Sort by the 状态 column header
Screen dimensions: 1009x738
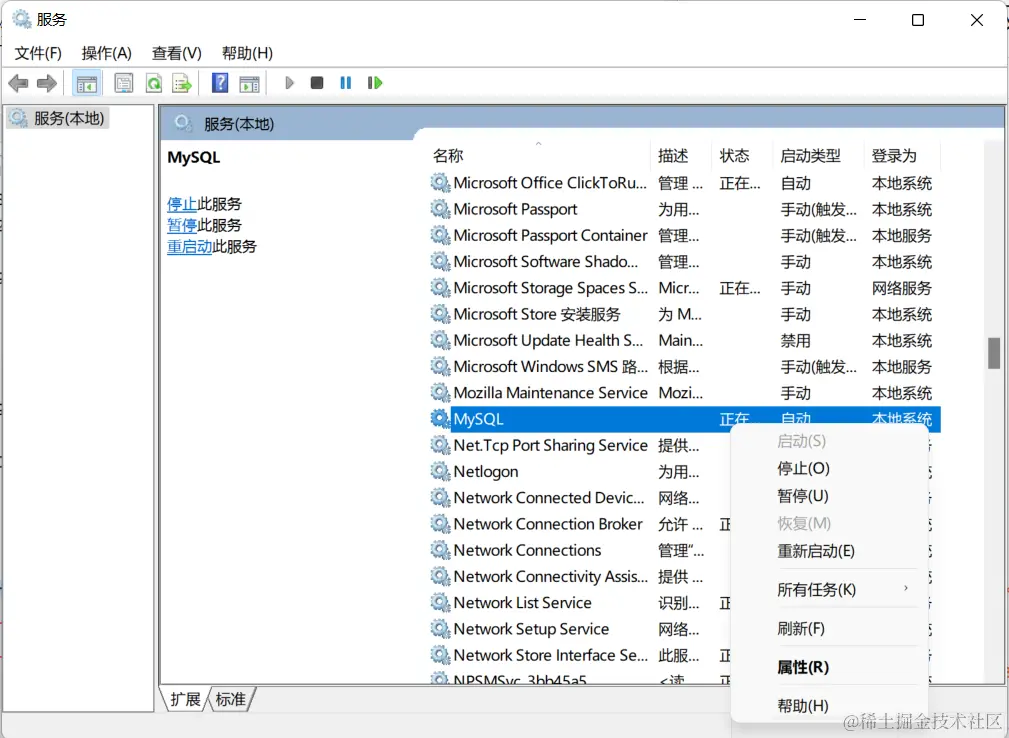(741, 155)
